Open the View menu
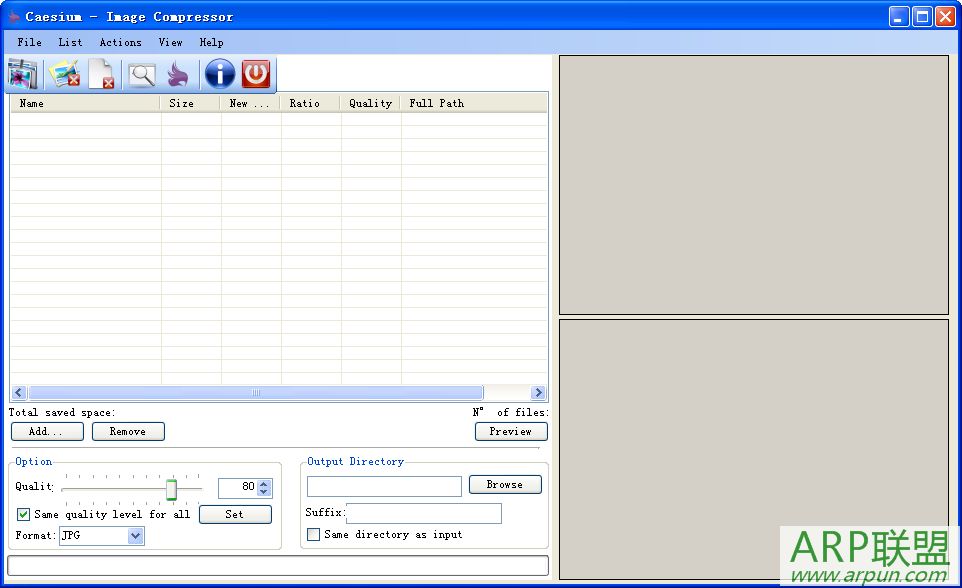Screen dimensions: 962x588 click(170, 42)
